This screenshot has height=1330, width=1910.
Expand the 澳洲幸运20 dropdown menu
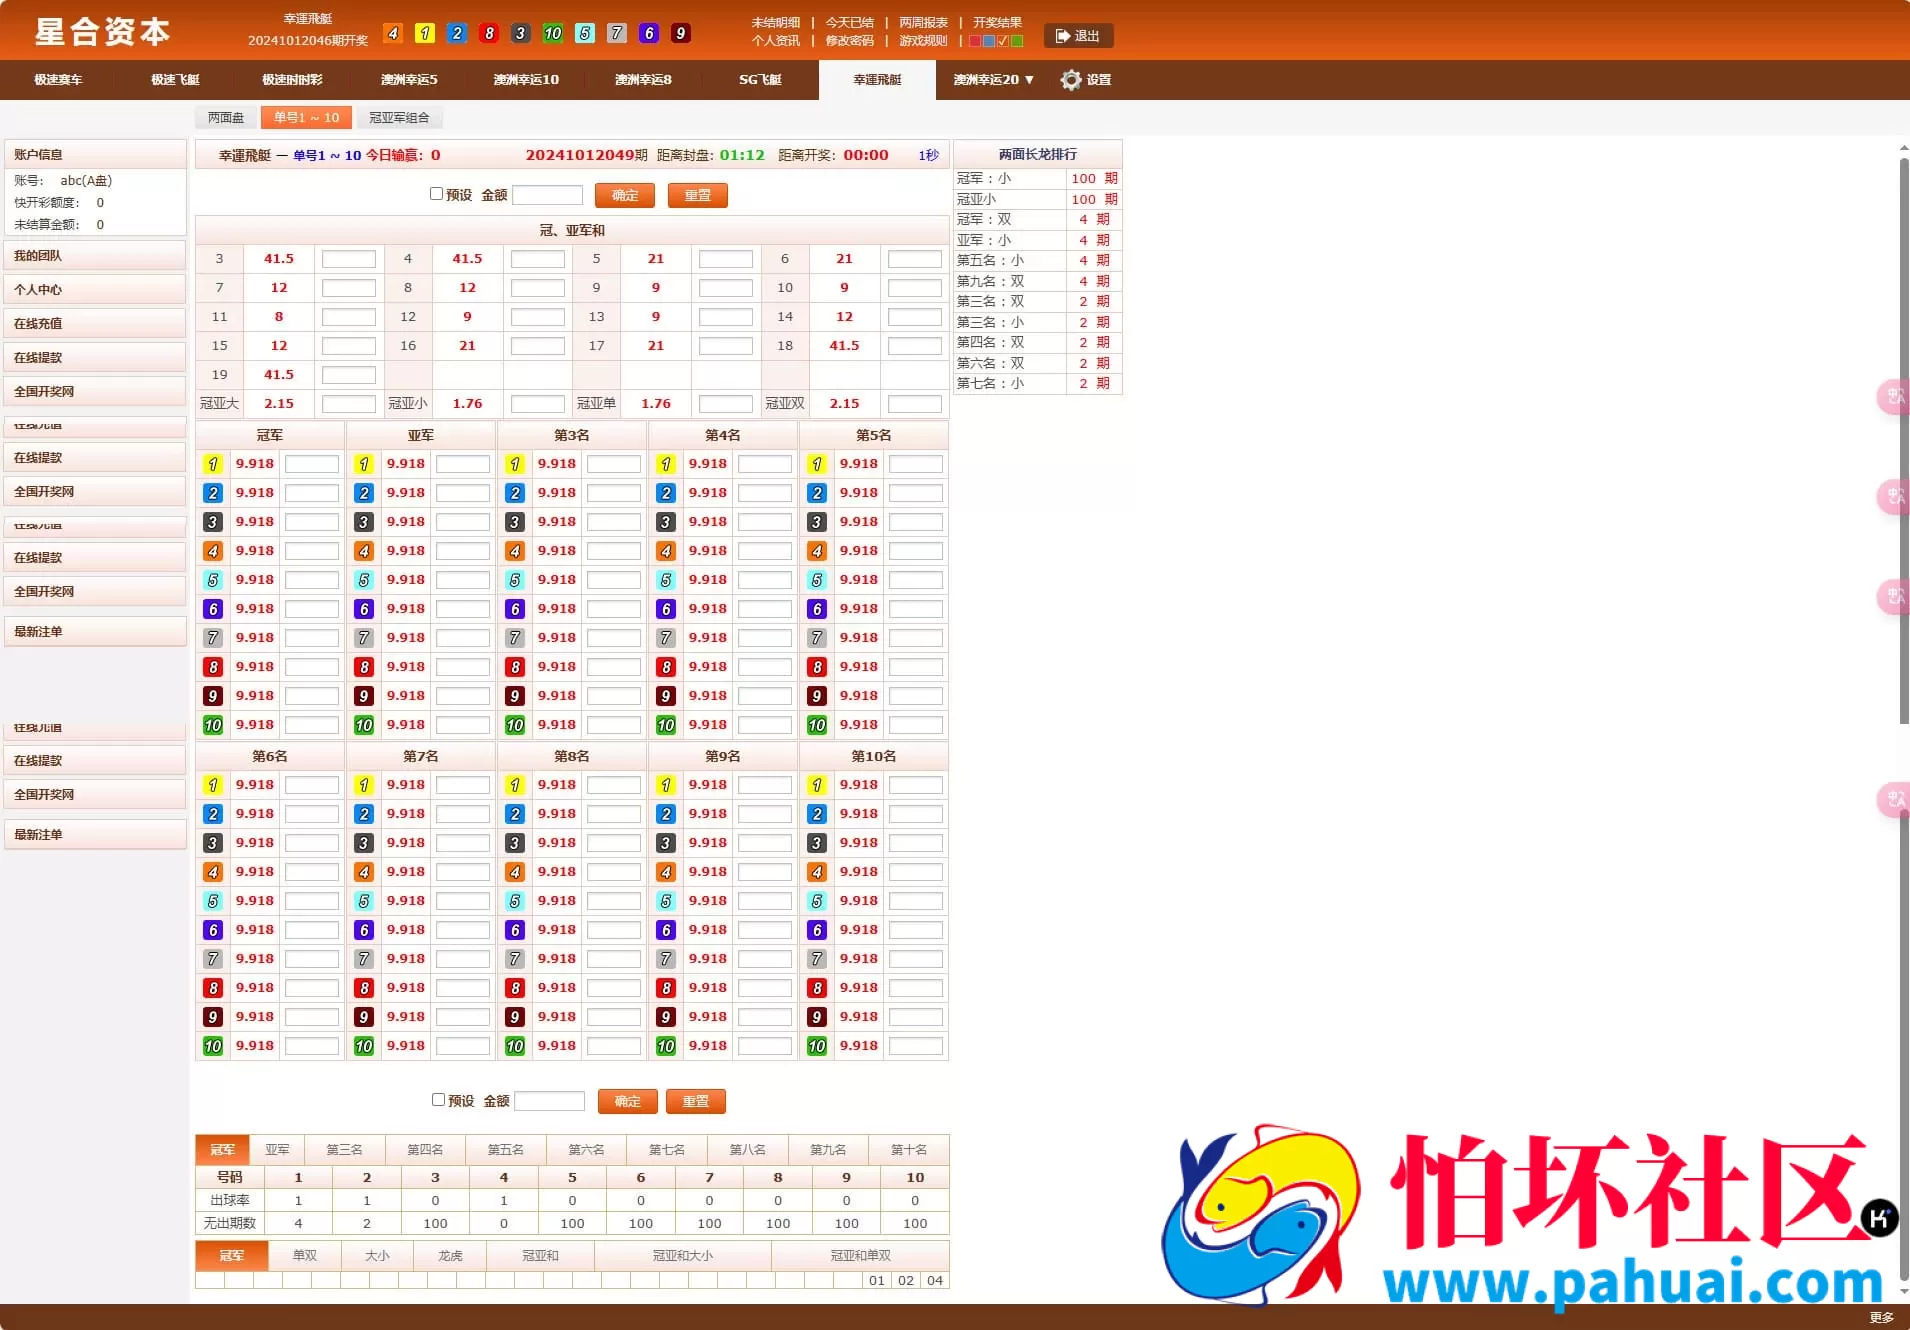click(991, 80)
